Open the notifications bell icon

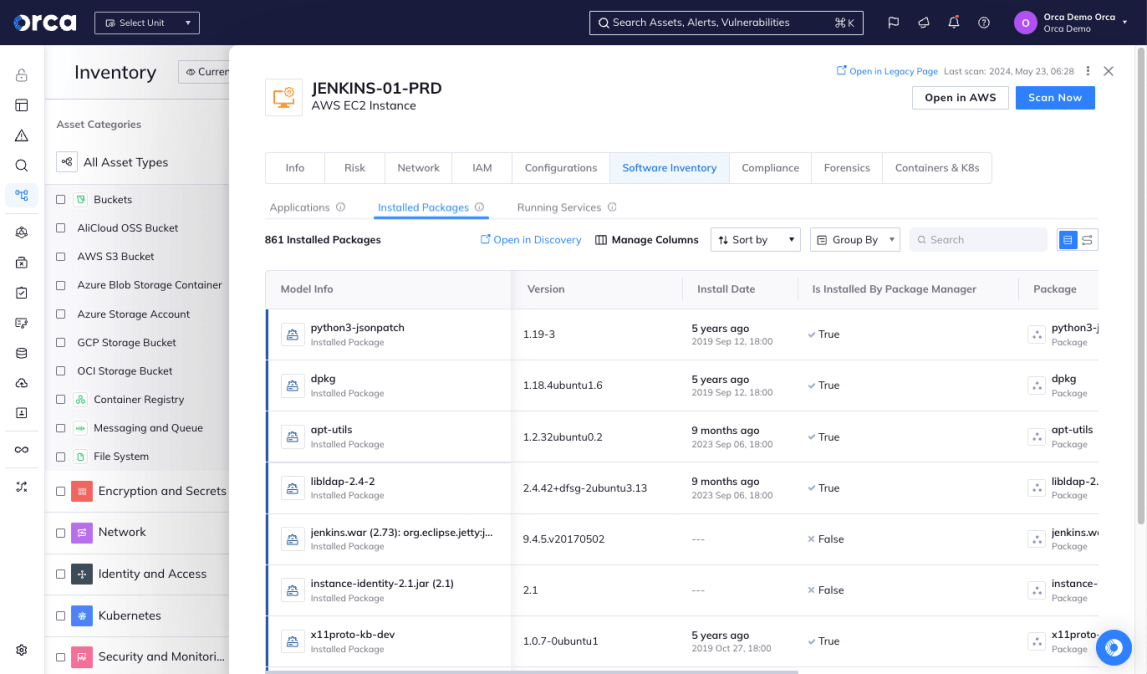954,23
